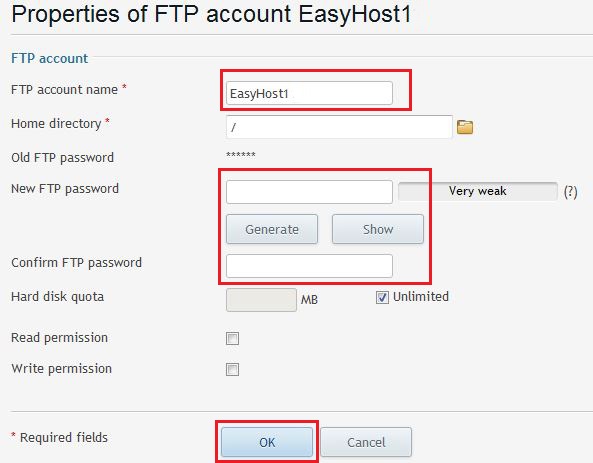593x463 pixels.
Task: Enable the Read permission checkbox
Action: point(232,338)
